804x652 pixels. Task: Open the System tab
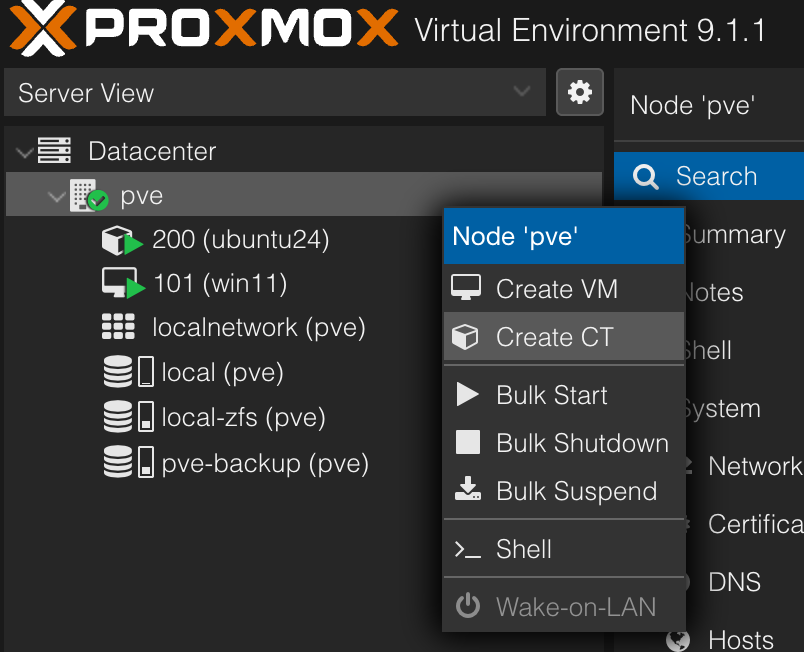(x=722, y=409)
